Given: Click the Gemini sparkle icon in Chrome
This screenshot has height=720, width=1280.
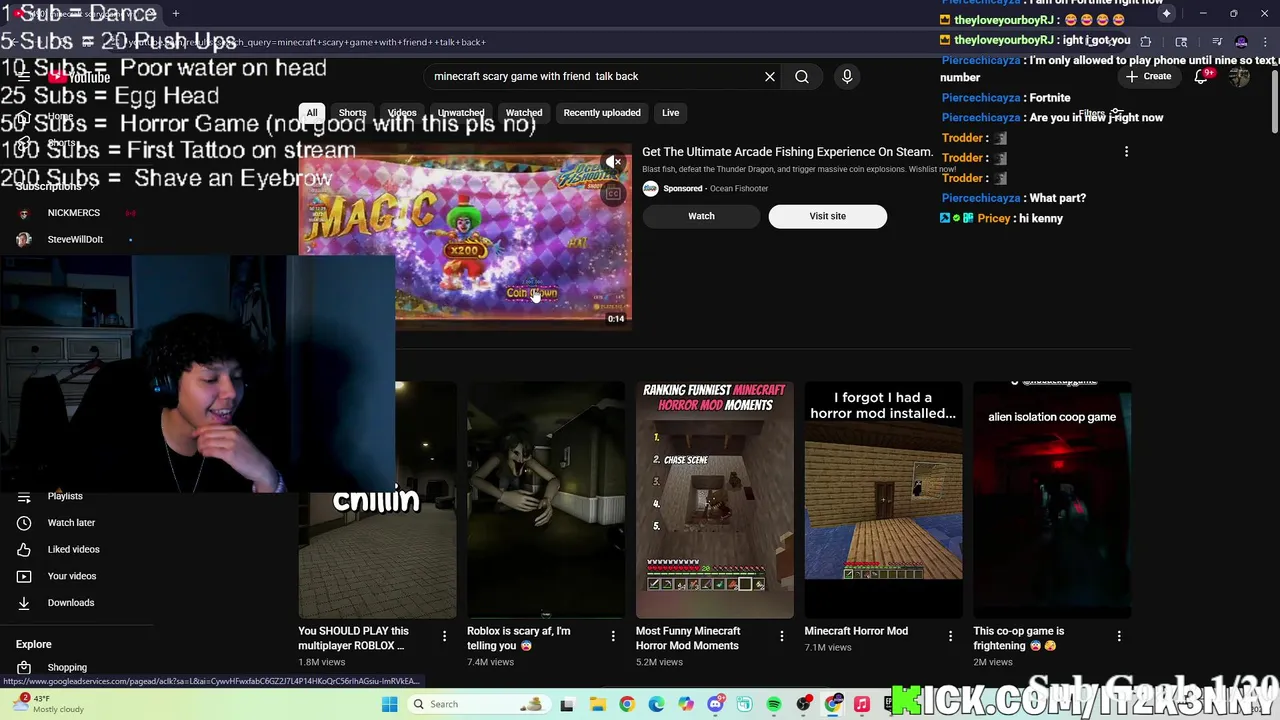Looking at the screenshot, I should click(x=1166, y=13).
